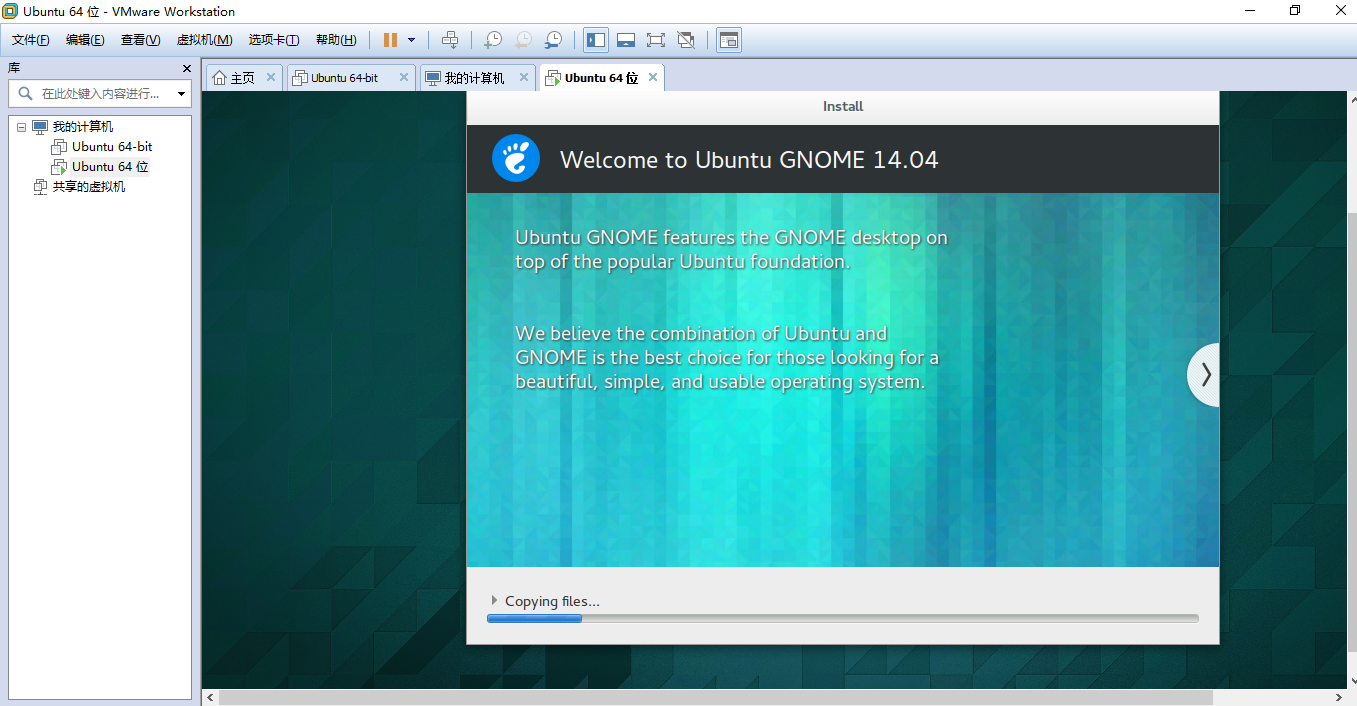The image size is (1357, 706).
Task: Close the 我的计算机 tab
Action: tap(523, 77)
